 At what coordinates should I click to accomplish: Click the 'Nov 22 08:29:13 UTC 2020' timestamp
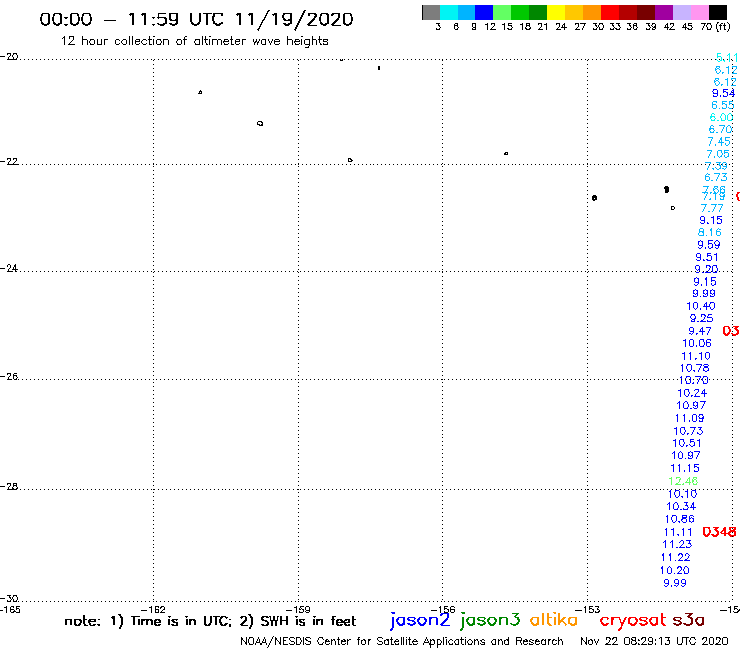[654, 641]
